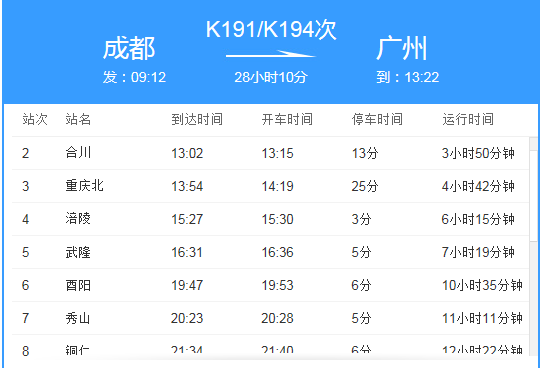541x368 pixels.
Task: Click the 涪陵 stop duration 3分
Action: 361,219
